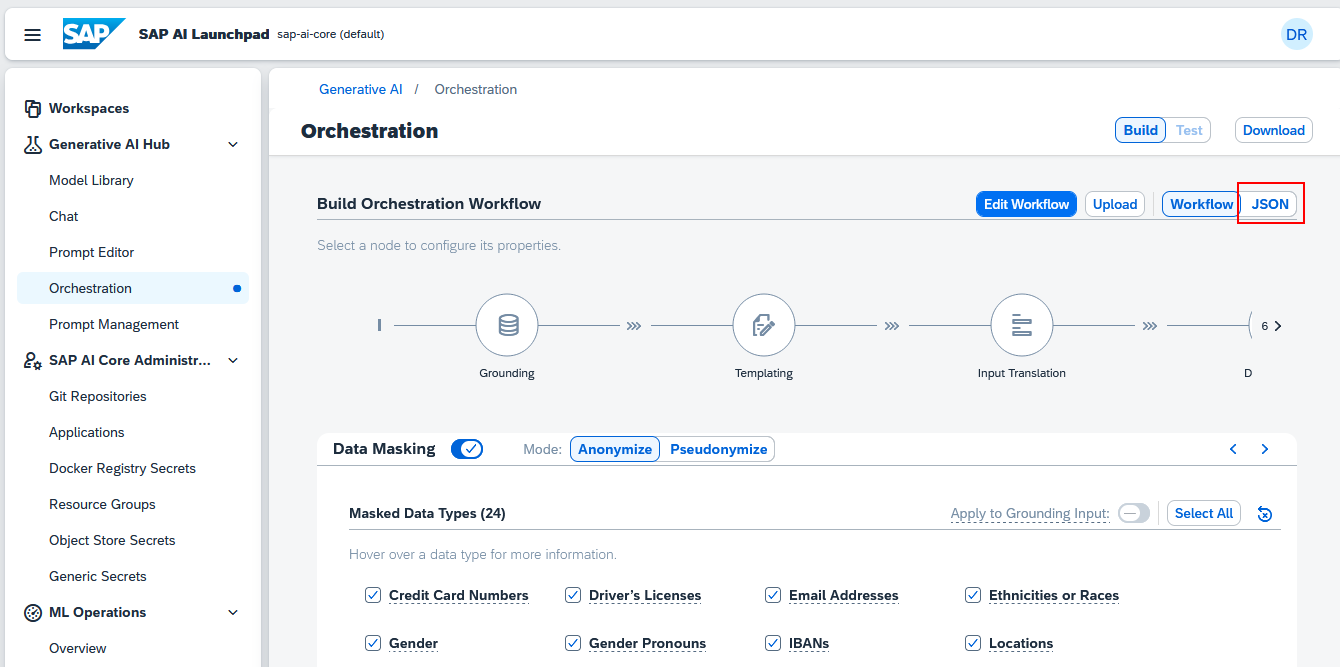Open Docker Registry Secrets page

point(133,468)
